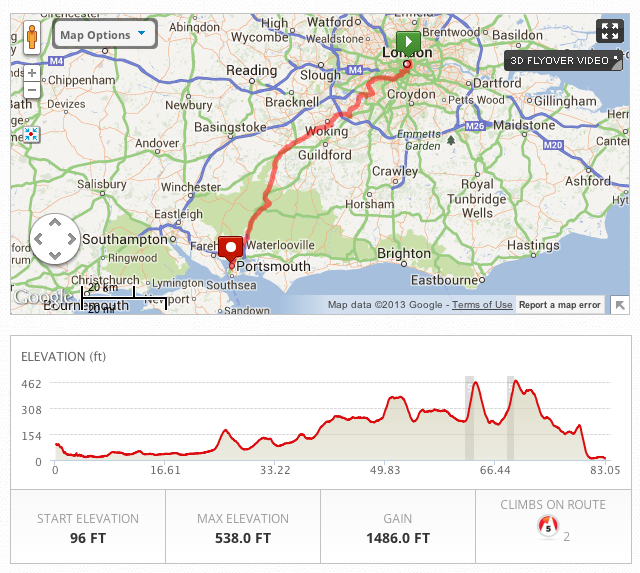Viewport: 640px width, 573px height.
Task: Enter fullscreen map view
Action: (609, 31)
